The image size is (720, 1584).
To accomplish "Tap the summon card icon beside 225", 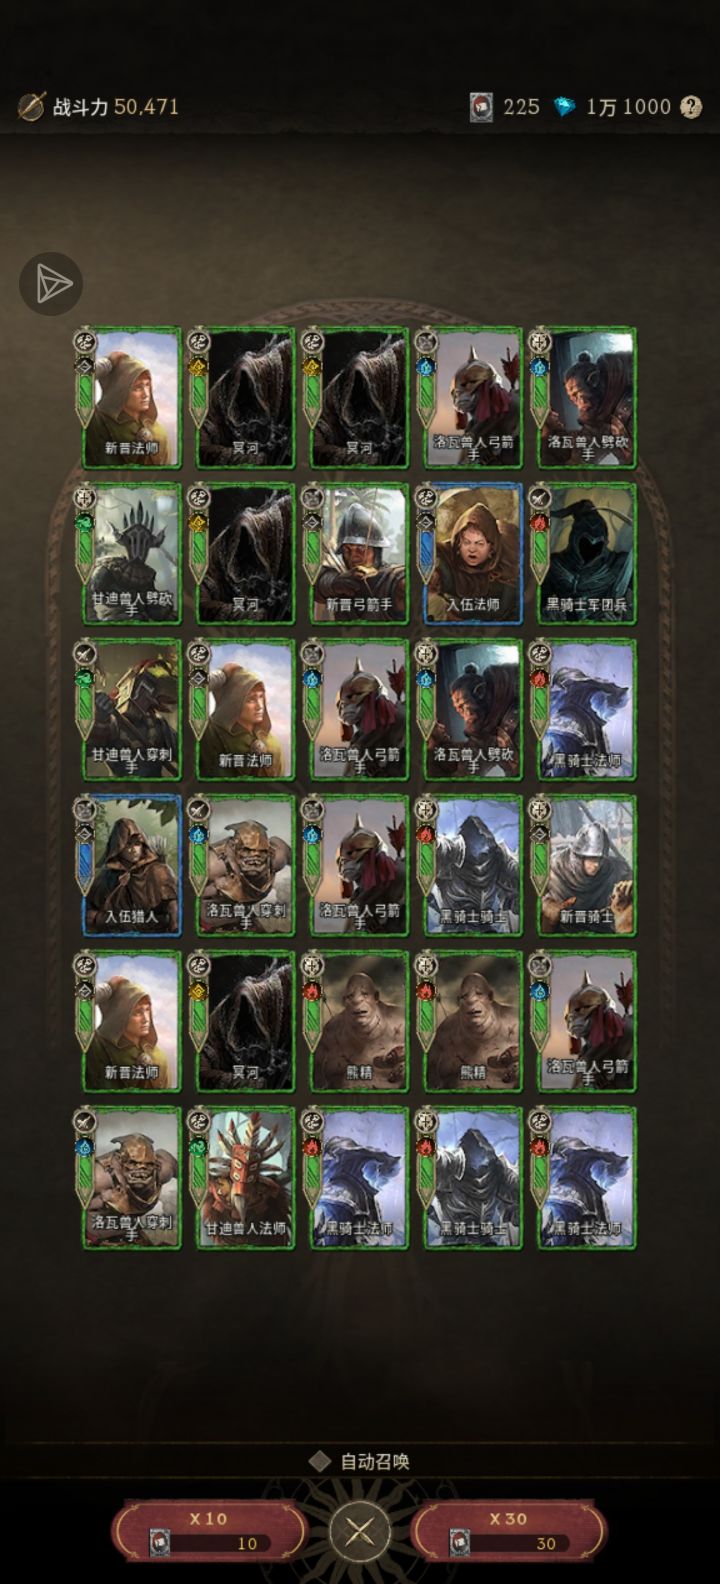I will (481, 107).
